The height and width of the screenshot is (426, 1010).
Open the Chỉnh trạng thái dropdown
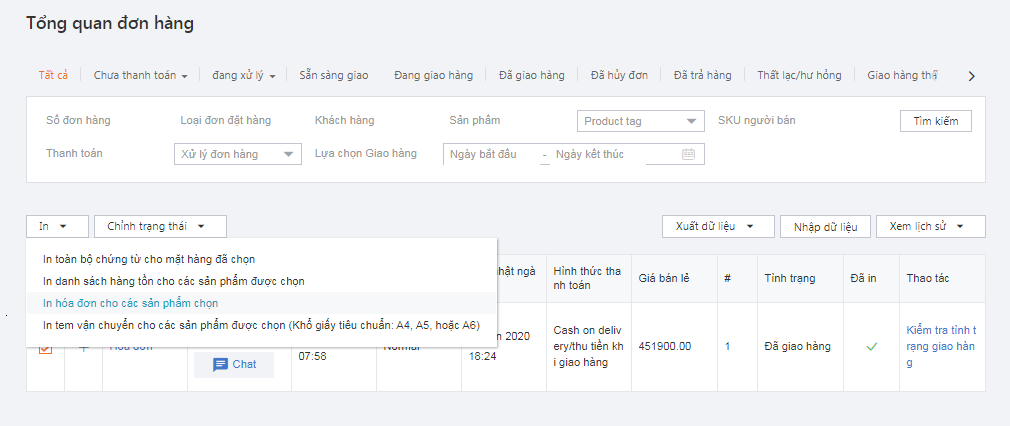(160, 227)
